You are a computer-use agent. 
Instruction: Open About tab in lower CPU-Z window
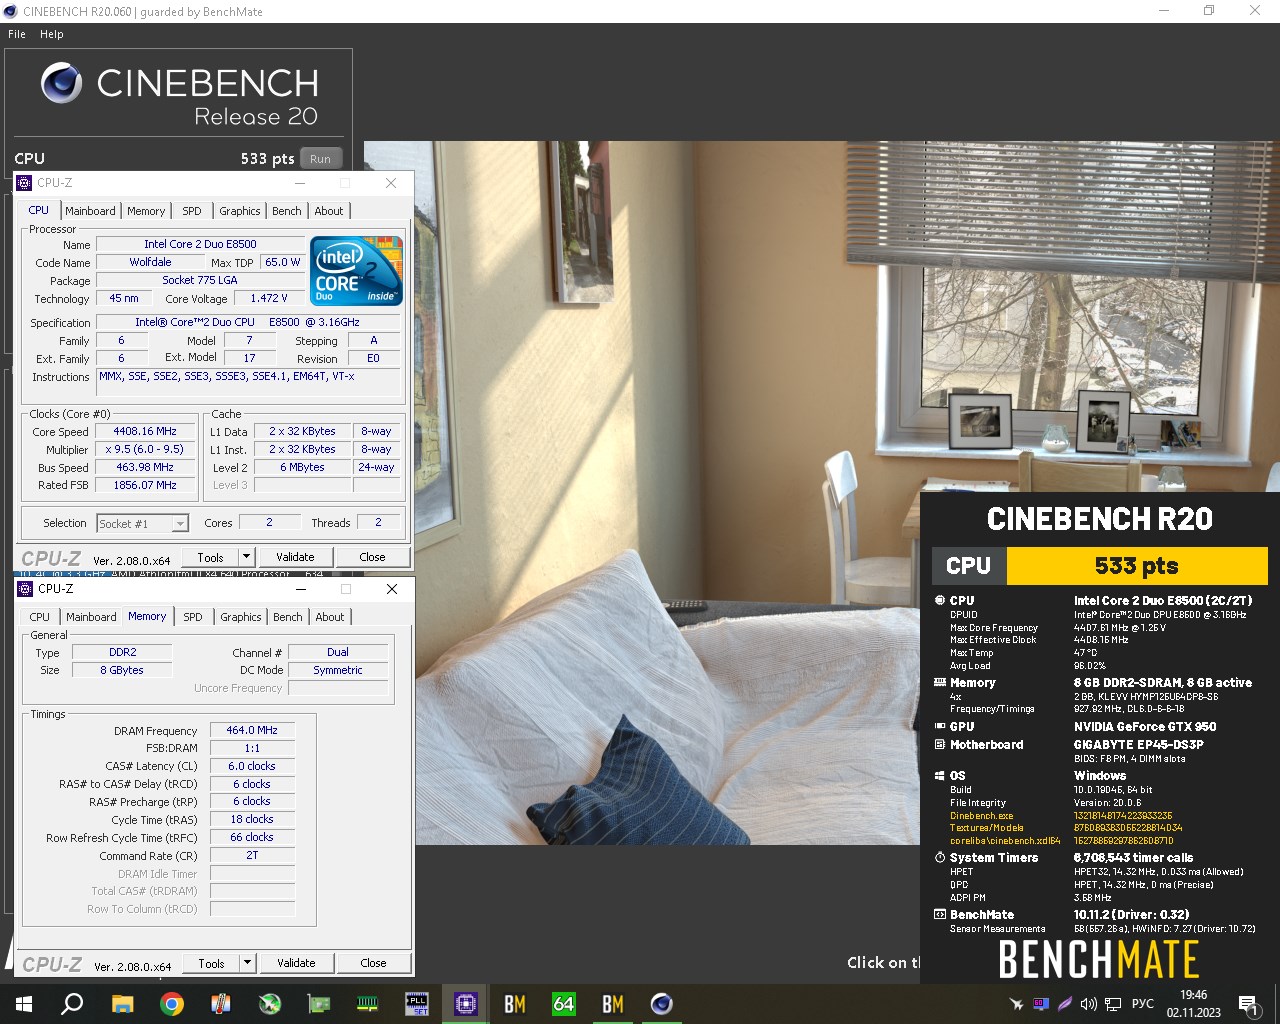click(x=330, y=617)
